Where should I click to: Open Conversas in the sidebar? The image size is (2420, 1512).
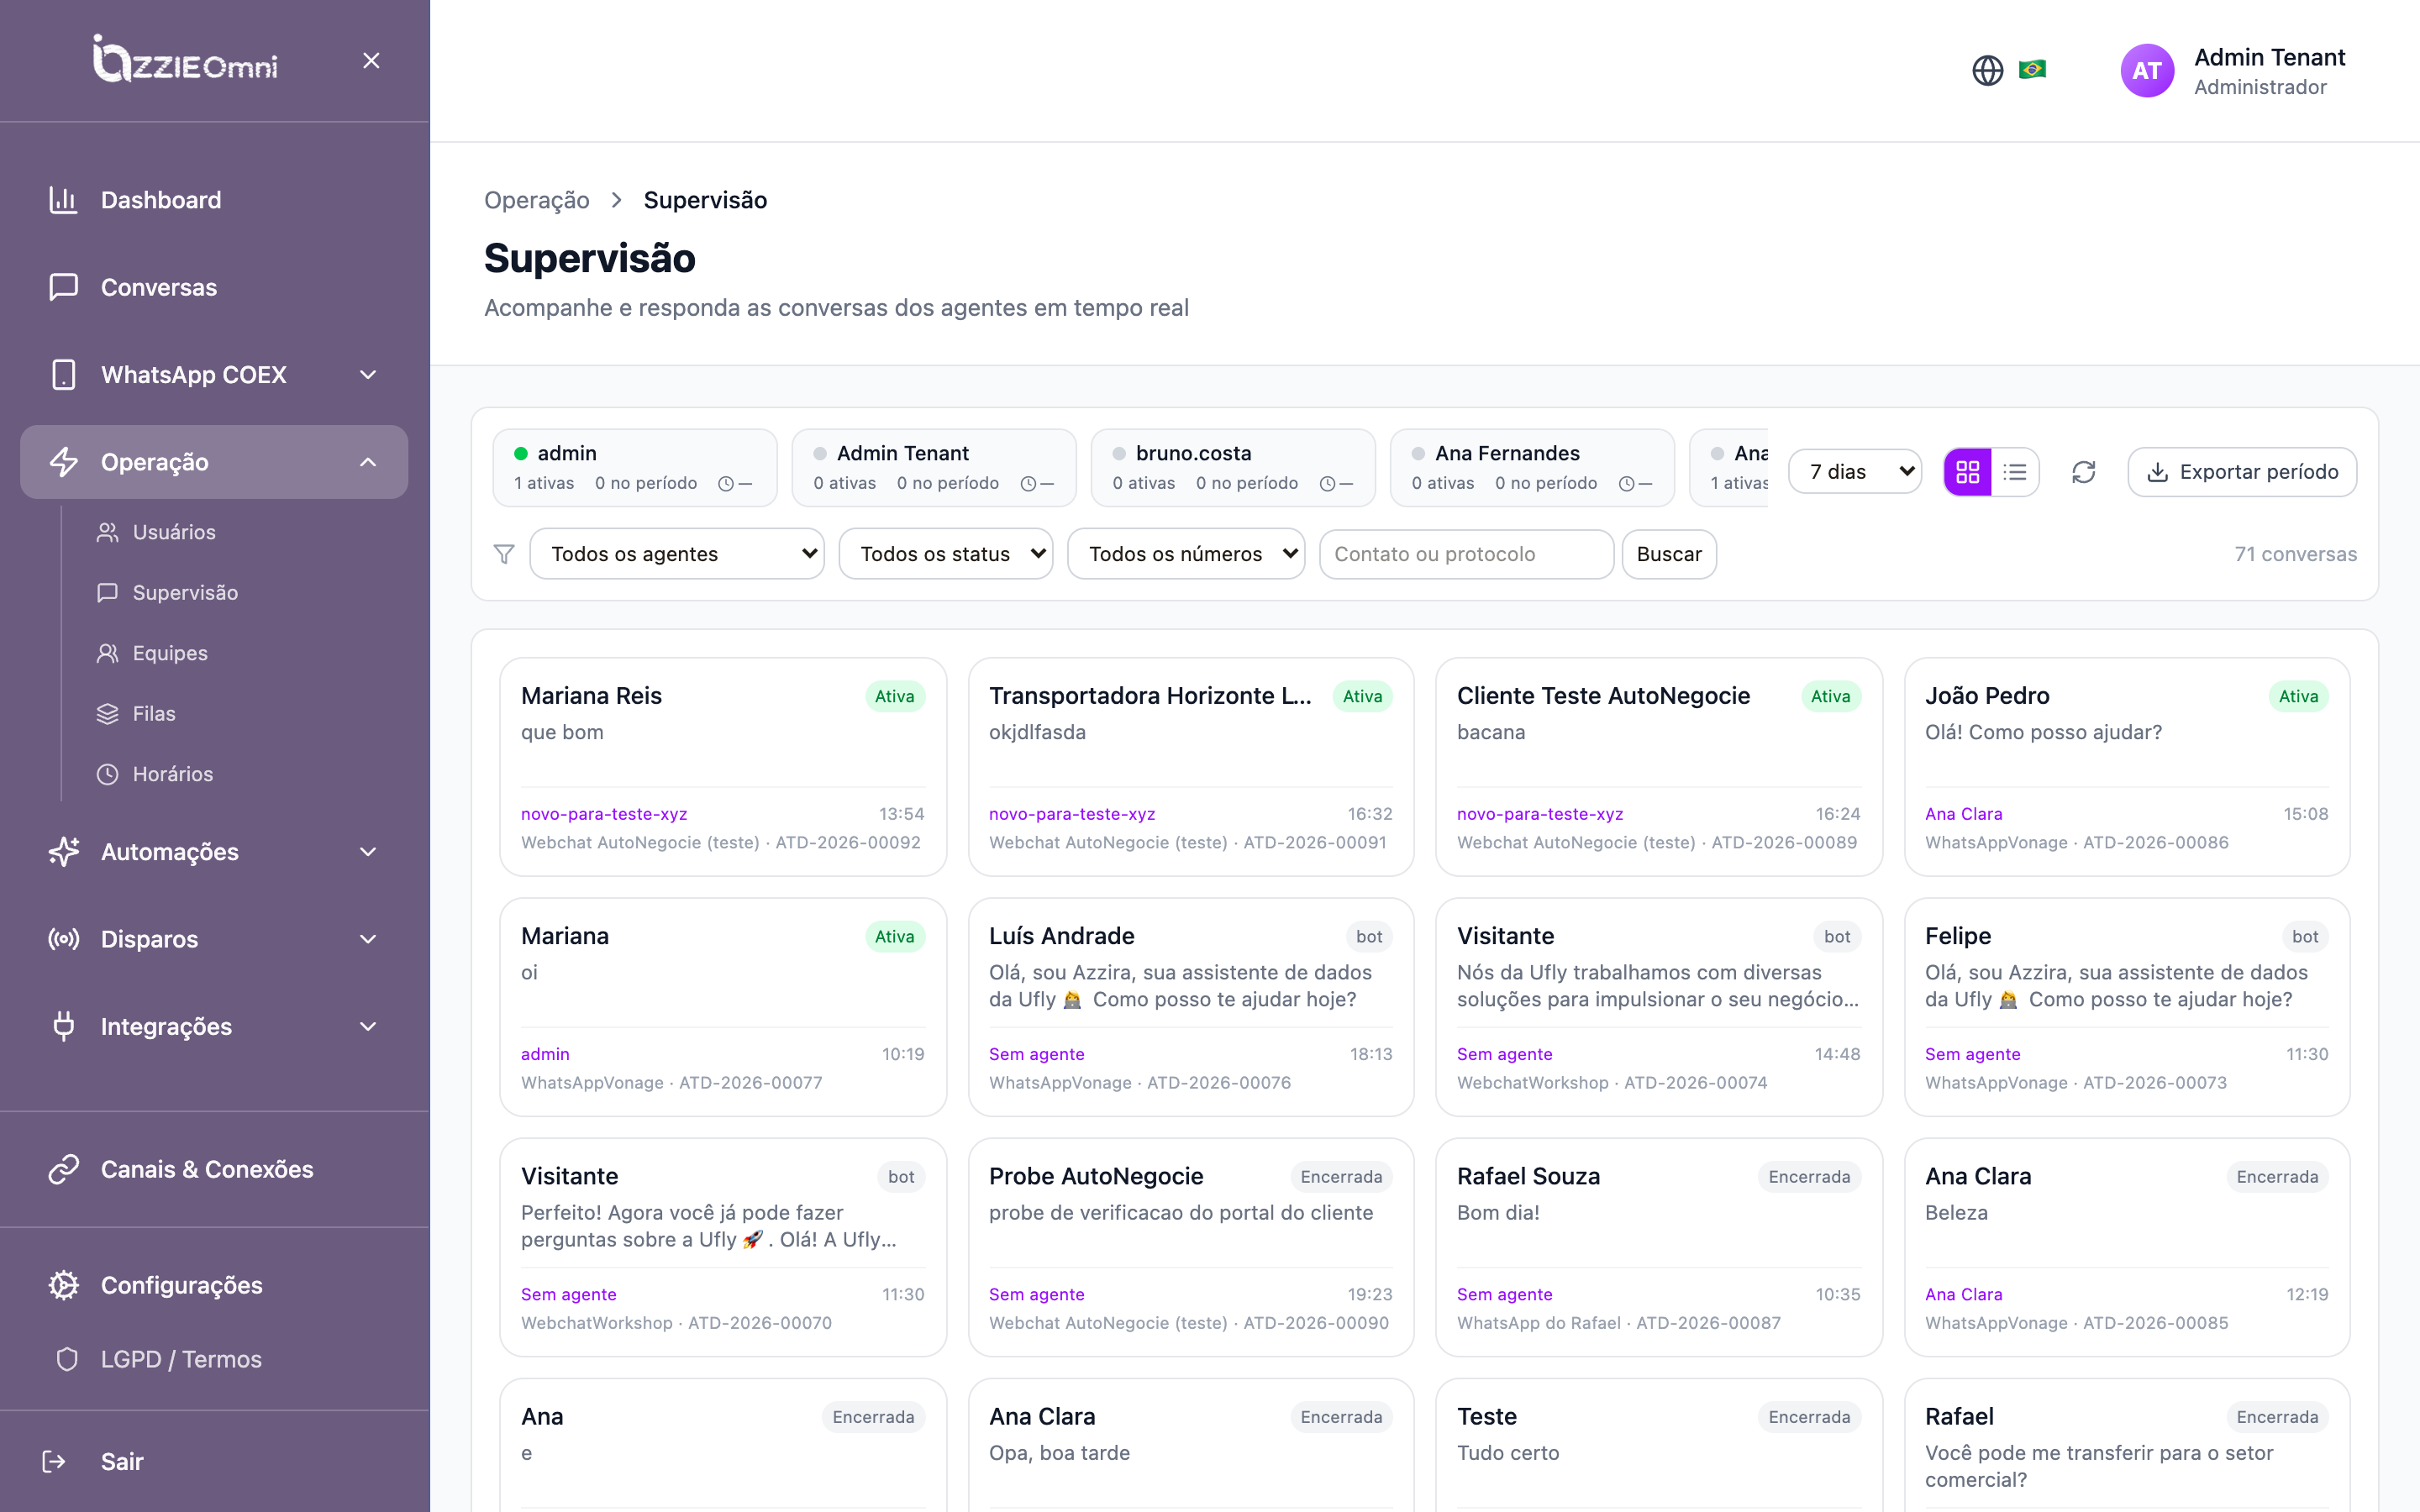coord(214,287)
